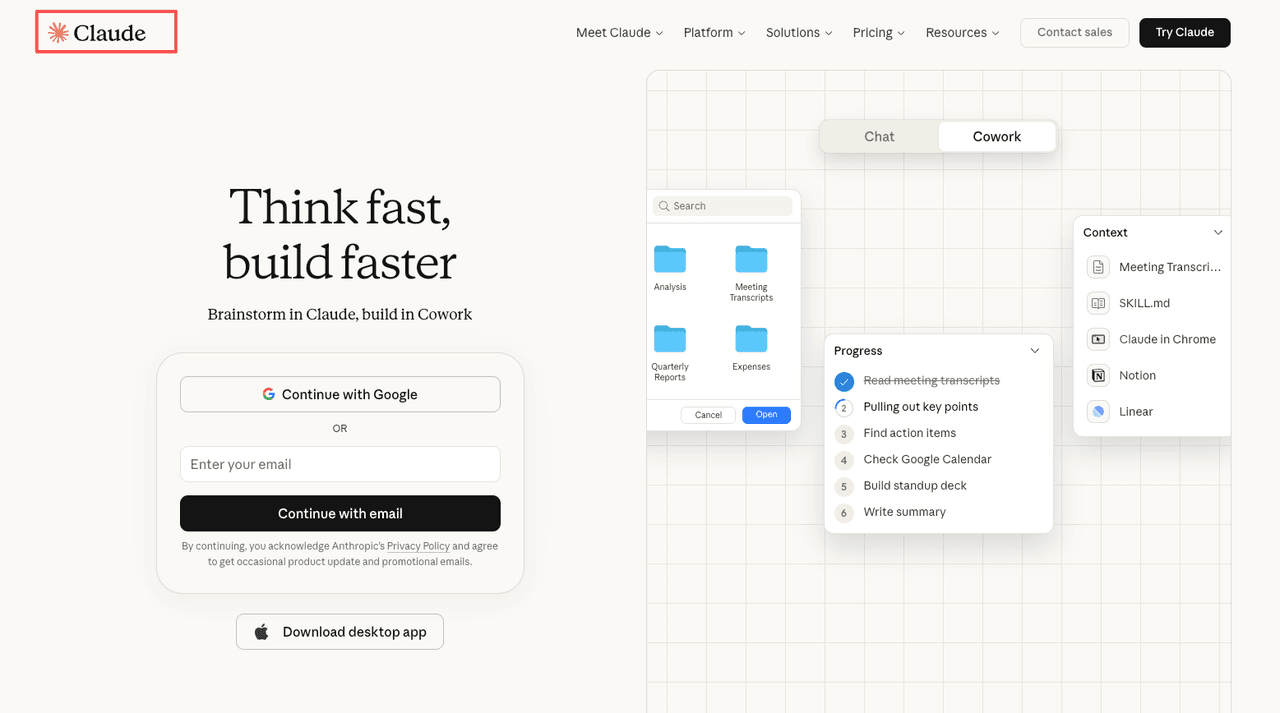Click the Try Claude button
The width and height of the screenshot is (1280, 713).
pyautogui.click(x=1184, y=32)
